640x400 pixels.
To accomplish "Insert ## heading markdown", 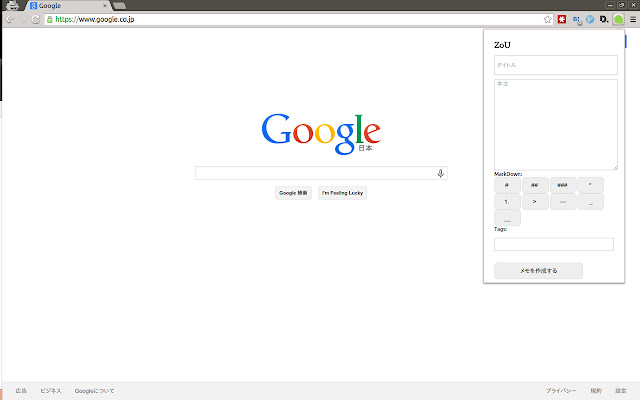I will coord(535,185).
